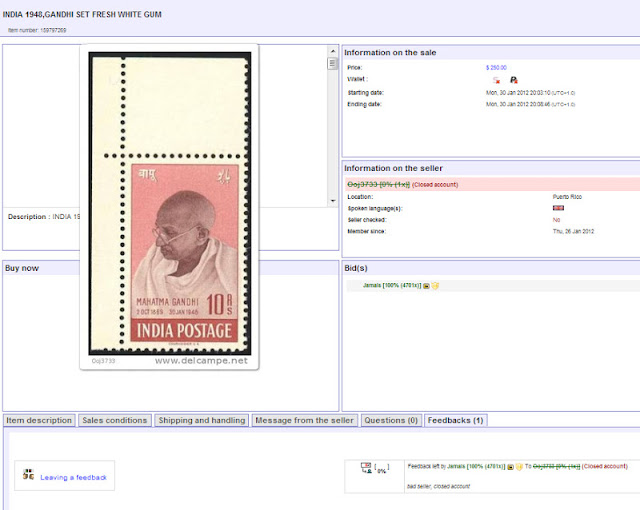Click the card icon beside bidder Jamals
This screenshot has height=510, width=640.
click(x=426, y=286)
